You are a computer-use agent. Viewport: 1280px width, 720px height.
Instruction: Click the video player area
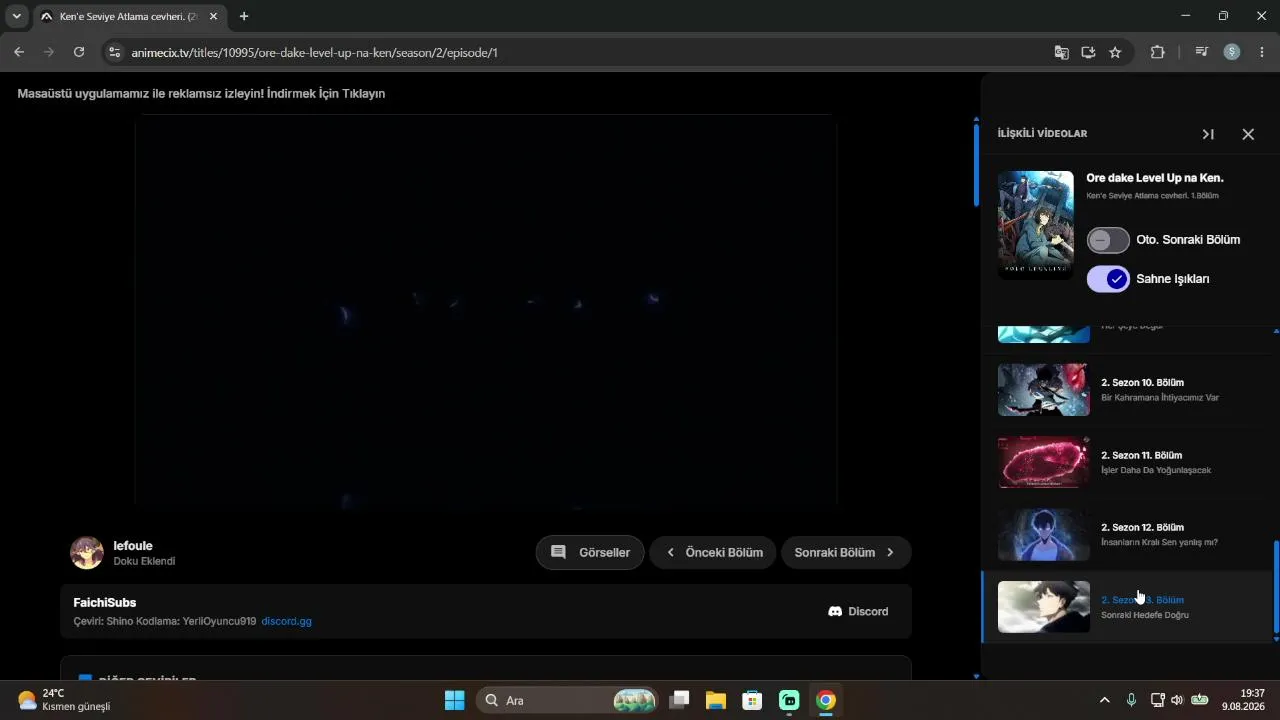click(x=486, y=313)
